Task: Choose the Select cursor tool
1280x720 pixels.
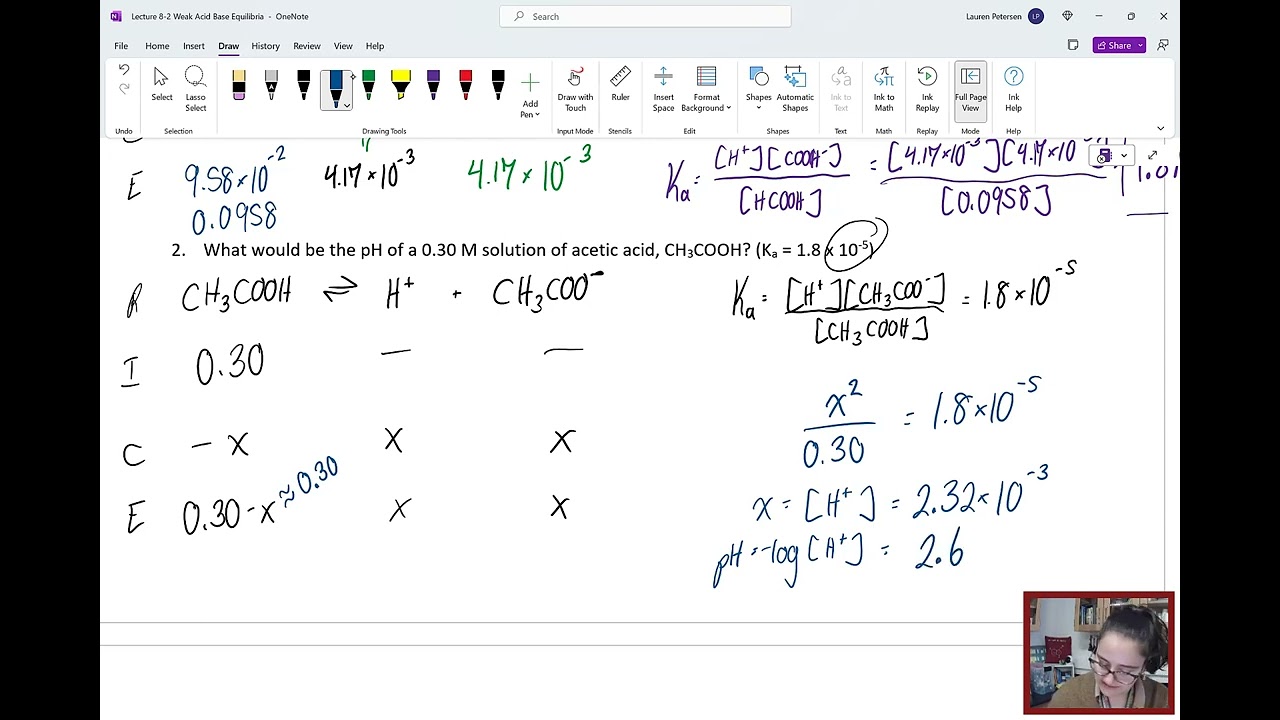Action: [161, 85]
